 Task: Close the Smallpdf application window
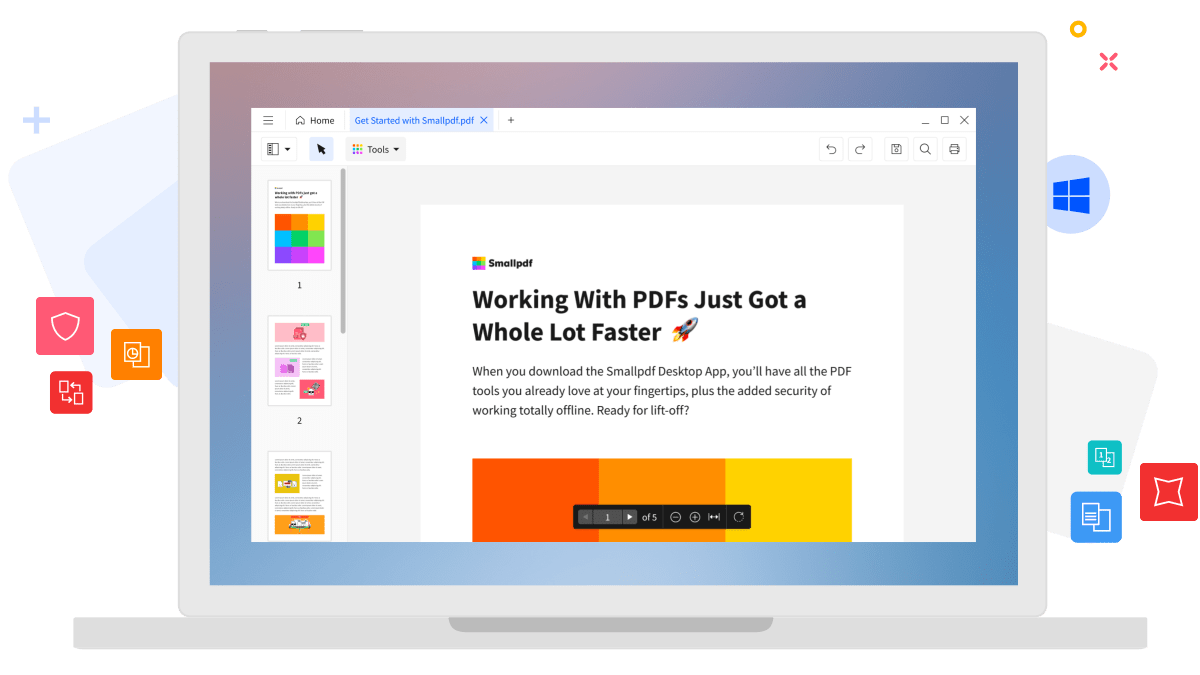coord(964,120)
